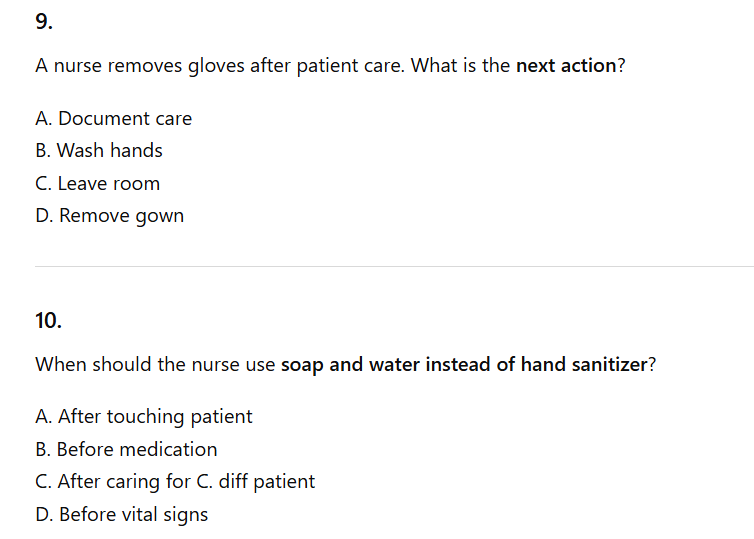Click the bold phrase "next action"

point(566,66)
